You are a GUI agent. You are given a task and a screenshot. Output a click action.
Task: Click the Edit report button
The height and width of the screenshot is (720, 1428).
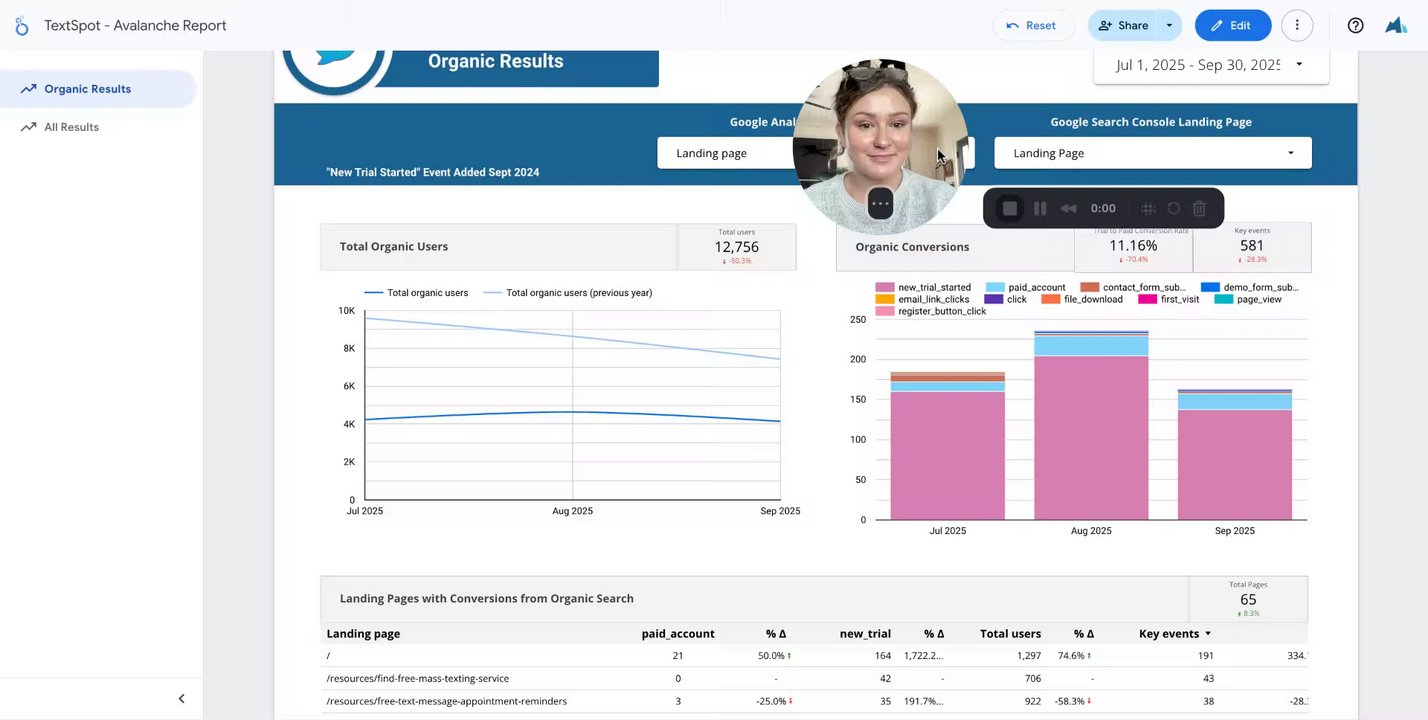(x=1233, y=26)
